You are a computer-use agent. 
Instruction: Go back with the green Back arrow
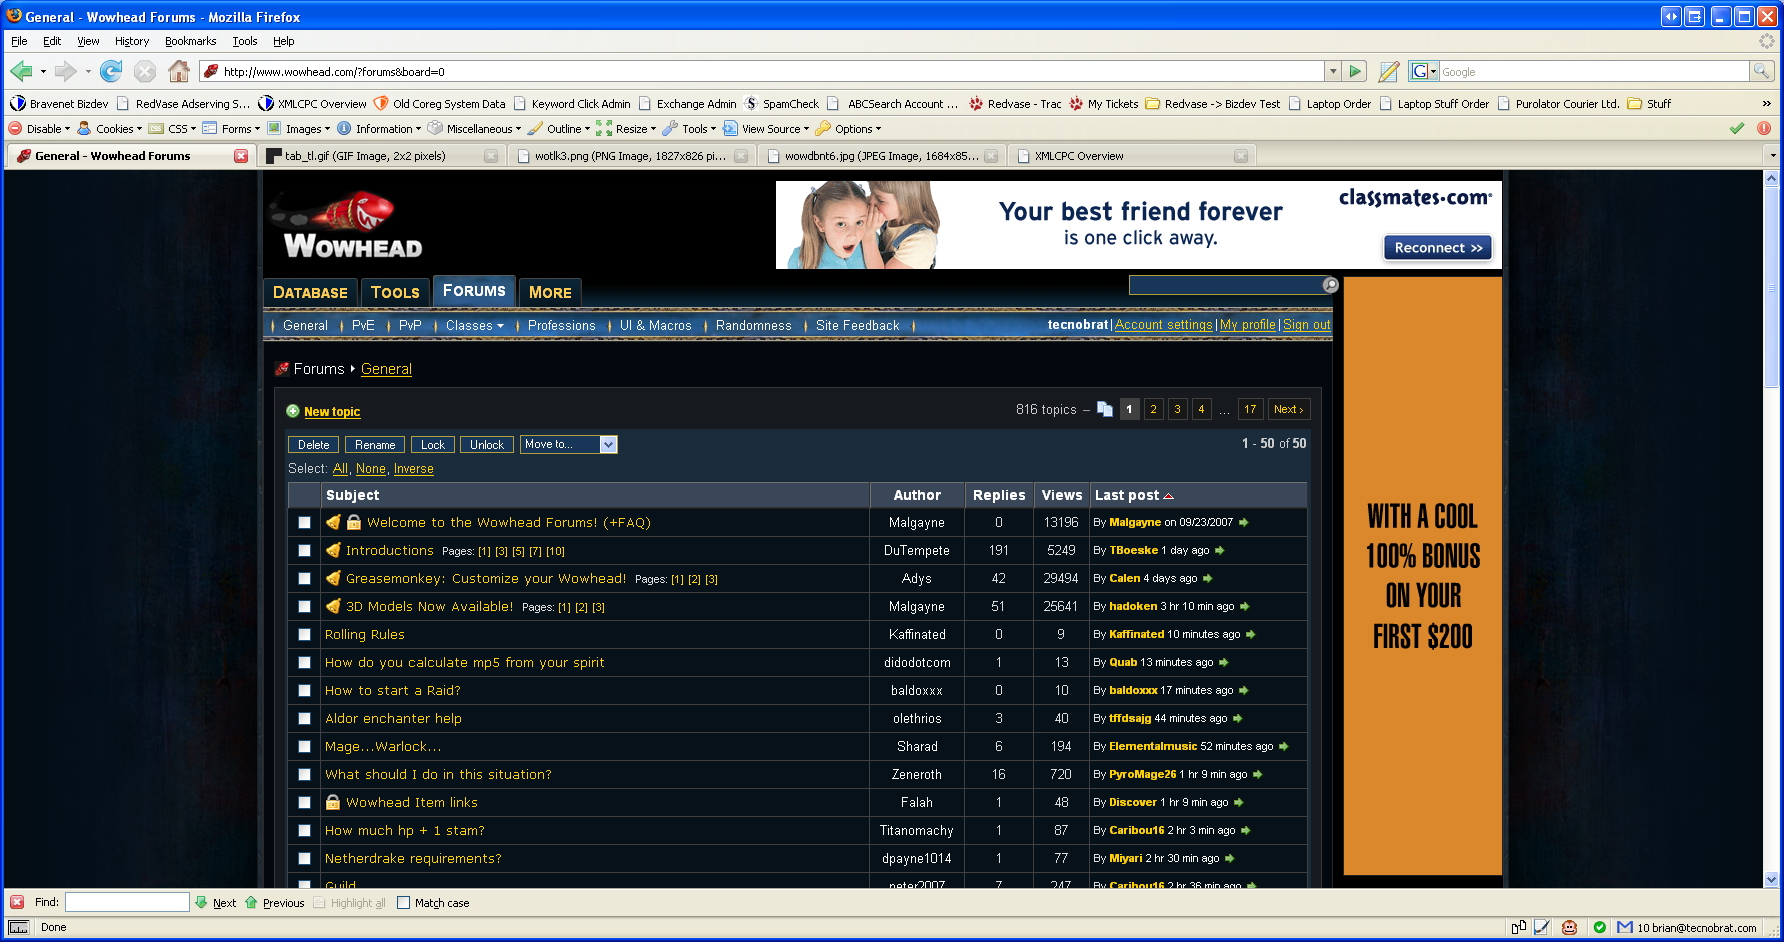pos(21,71)
